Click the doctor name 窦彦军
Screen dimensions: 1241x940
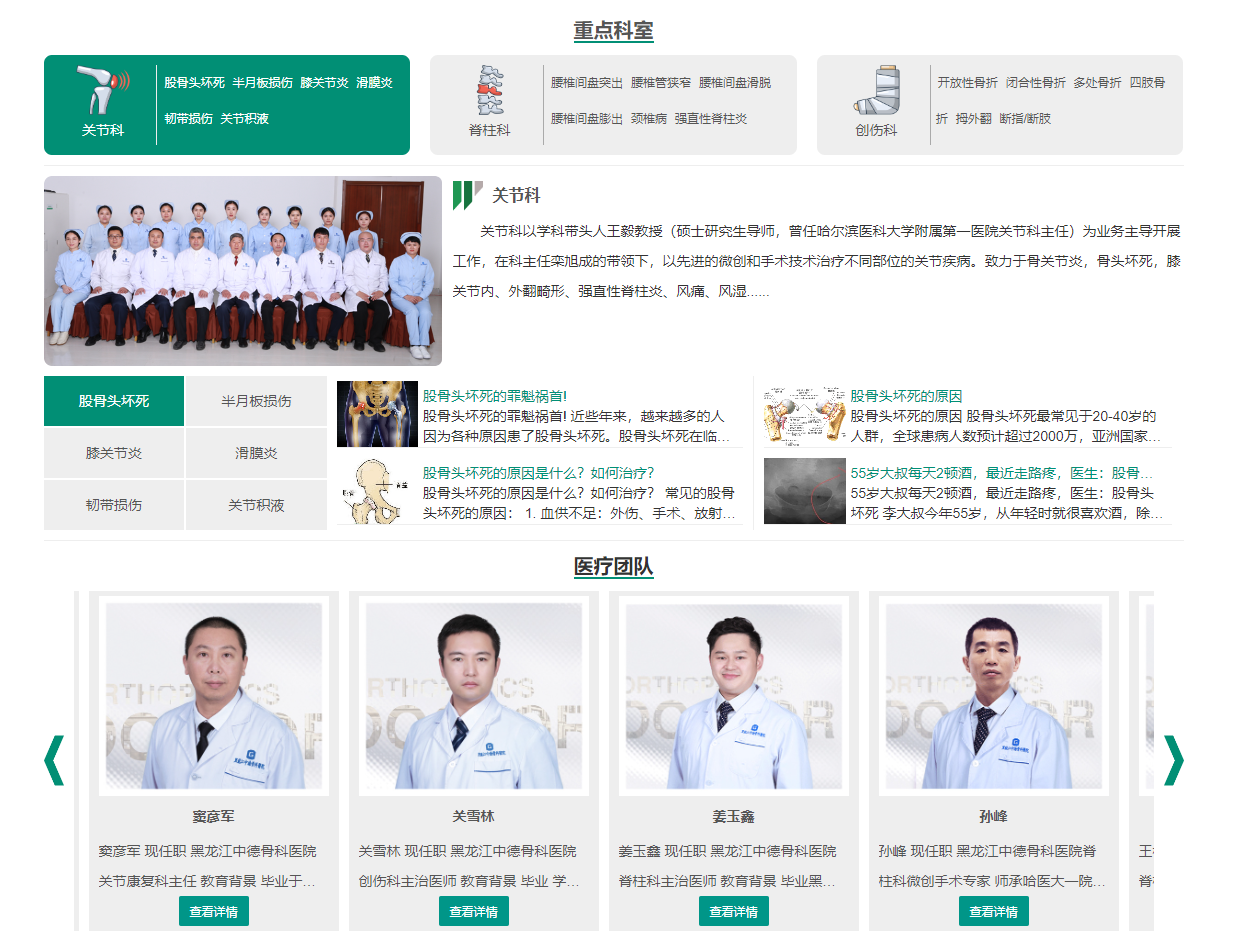pos(214,816)
